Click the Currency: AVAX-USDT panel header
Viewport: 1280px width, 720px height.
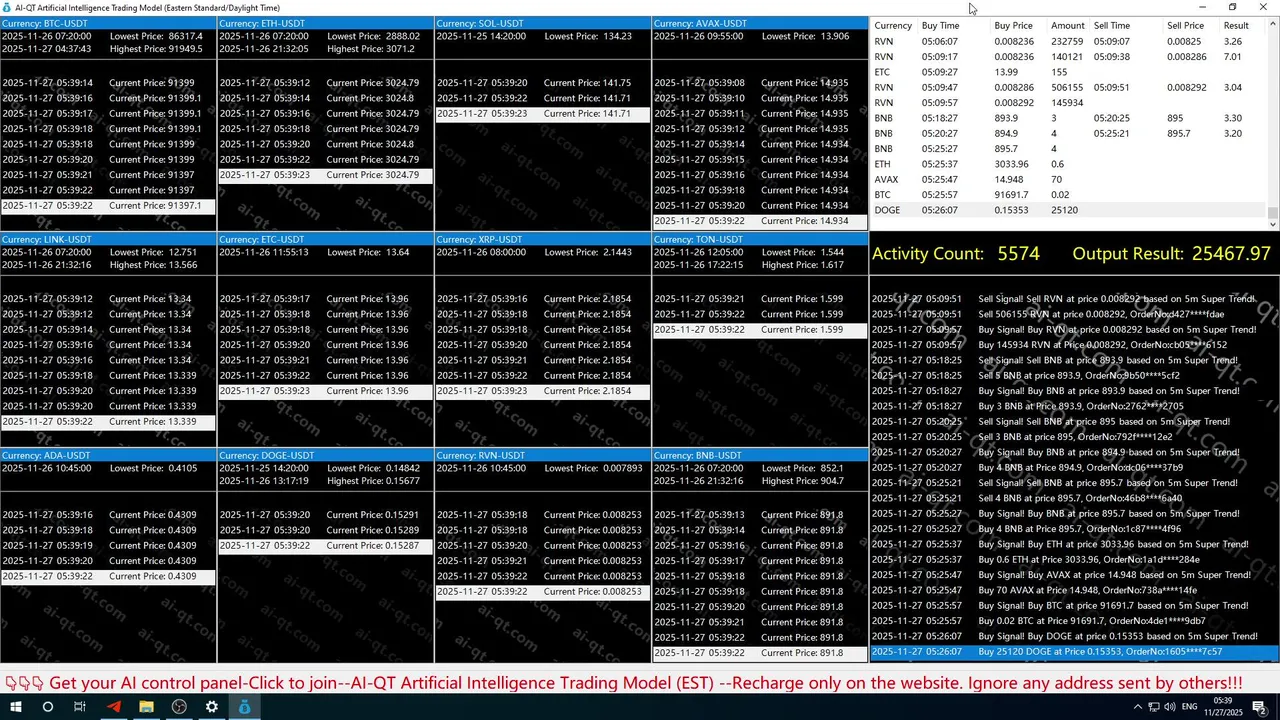click(x=760, y=23)
